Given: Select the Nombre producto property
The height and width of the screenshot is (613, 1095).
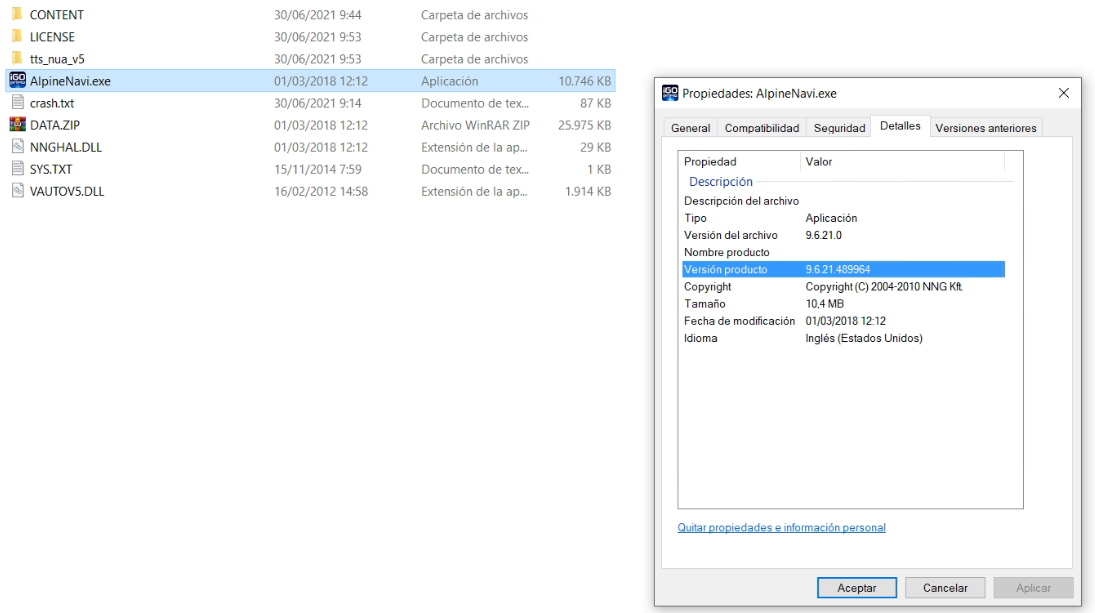Looking at the screenshot, I should 726,252.
